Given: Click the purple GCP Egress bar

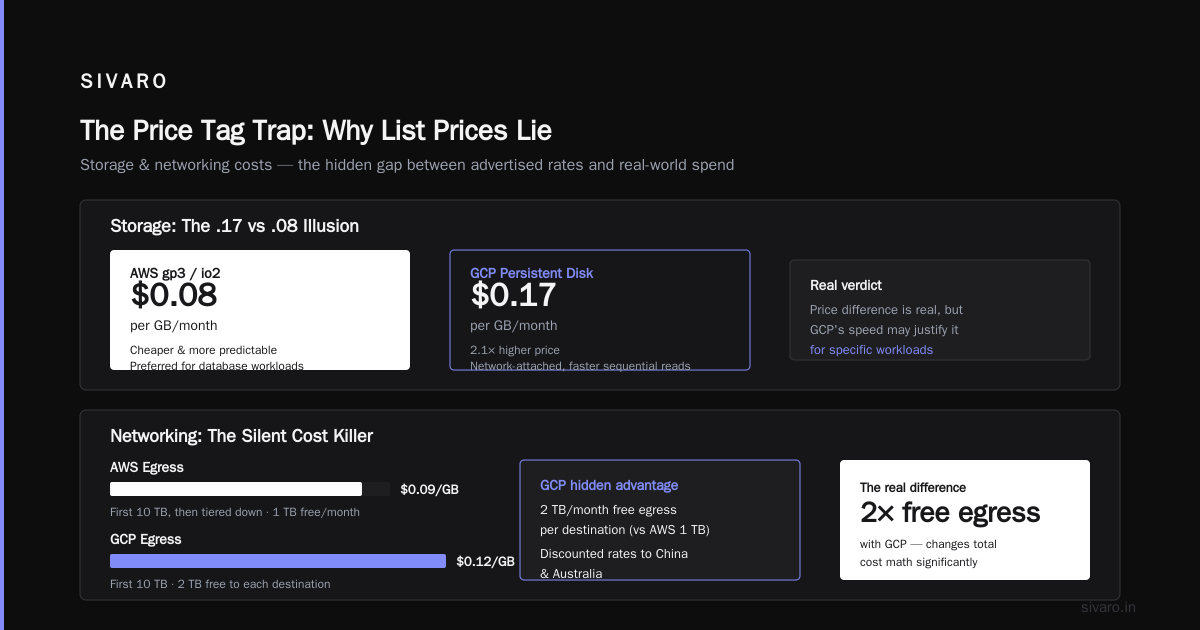Looking at the screenshot, I should (278, 561).
